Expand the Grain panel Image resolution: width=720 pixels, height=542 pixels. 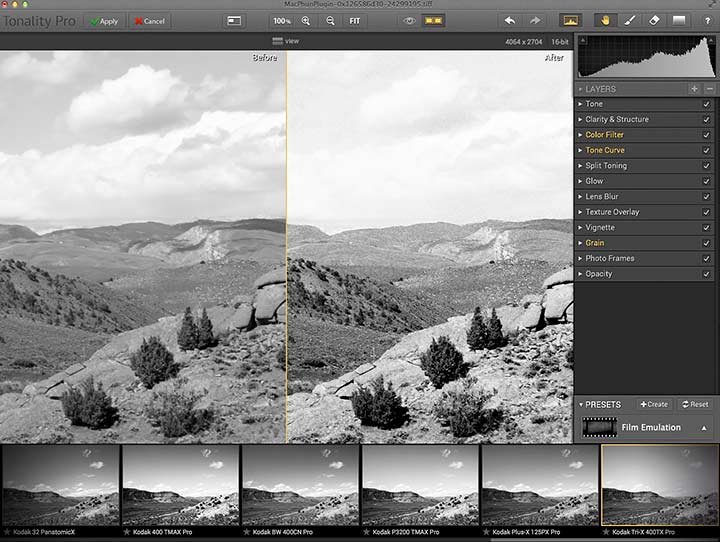tap(580, 243)
